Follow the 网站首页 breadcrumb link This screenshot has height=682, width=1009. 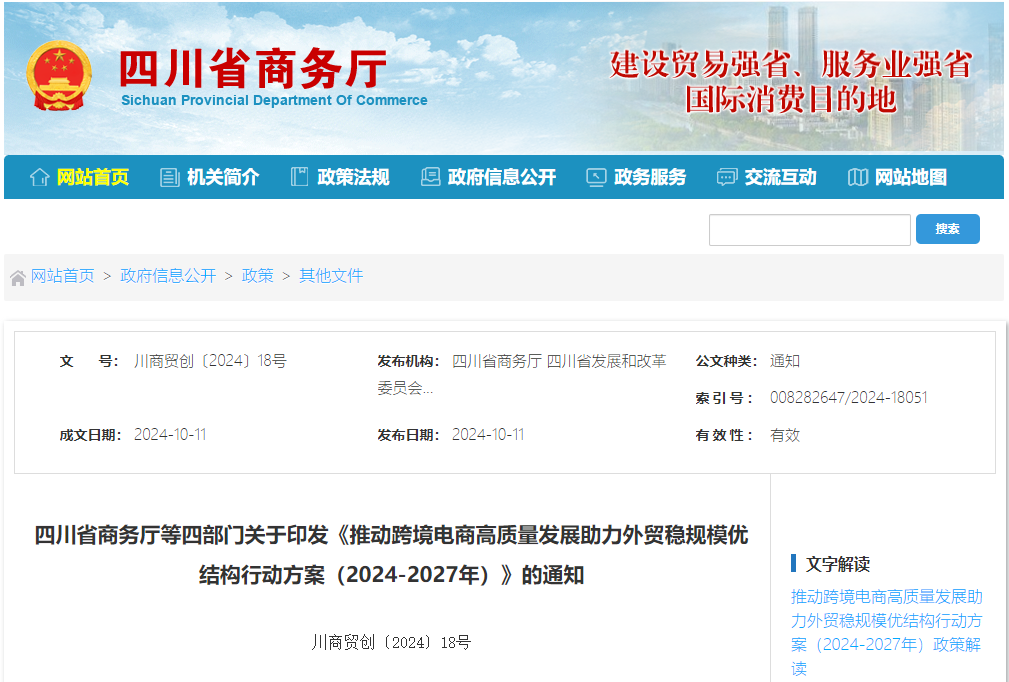62,276
